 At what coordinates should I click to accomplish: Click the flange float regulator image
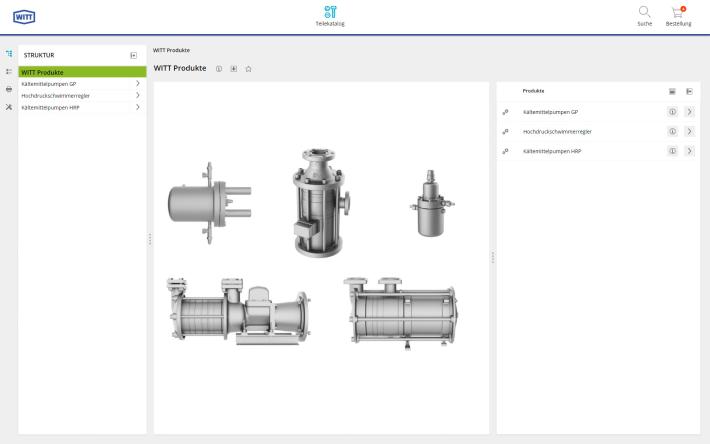tap(210, 203)
